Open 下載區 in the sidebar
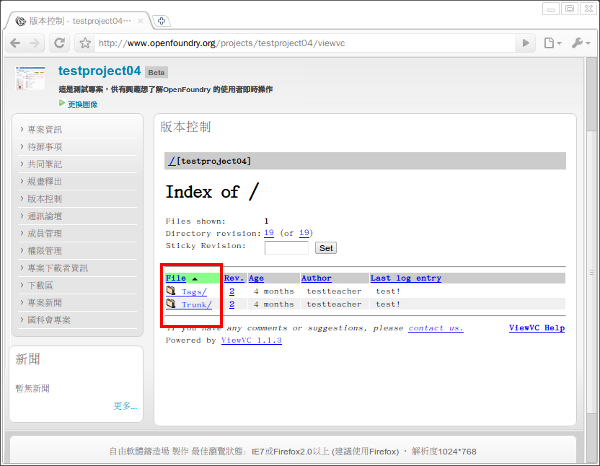 click(40, 285)
